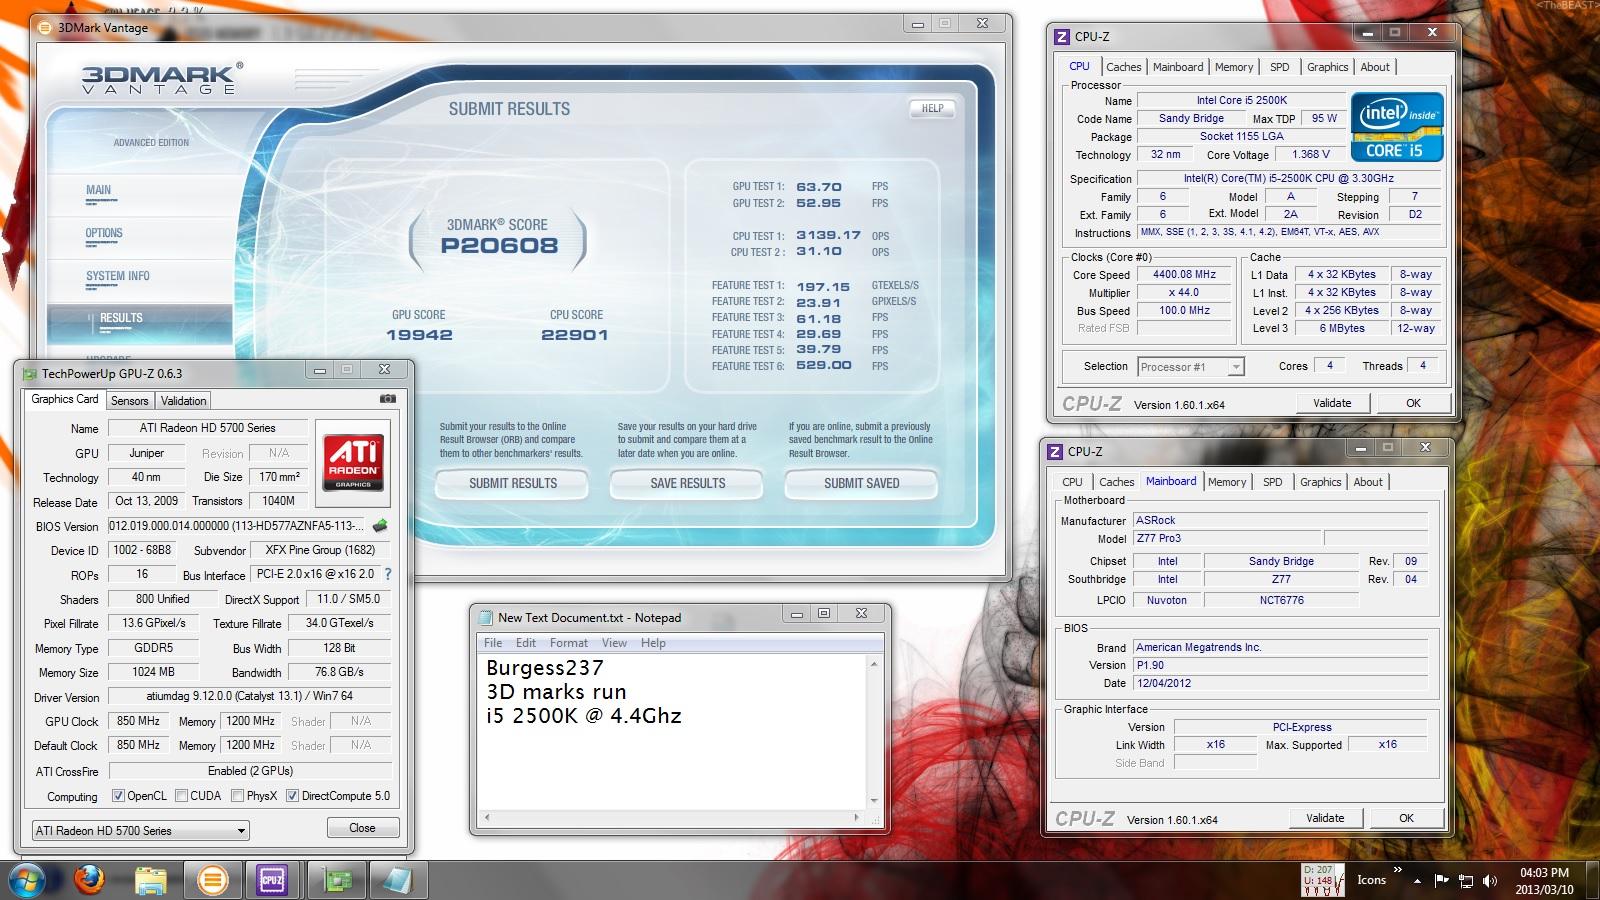The image size is (1600, 900).
Task: Select RESULTS in 3DMark sidebar
Action: [x=139, y=323]
